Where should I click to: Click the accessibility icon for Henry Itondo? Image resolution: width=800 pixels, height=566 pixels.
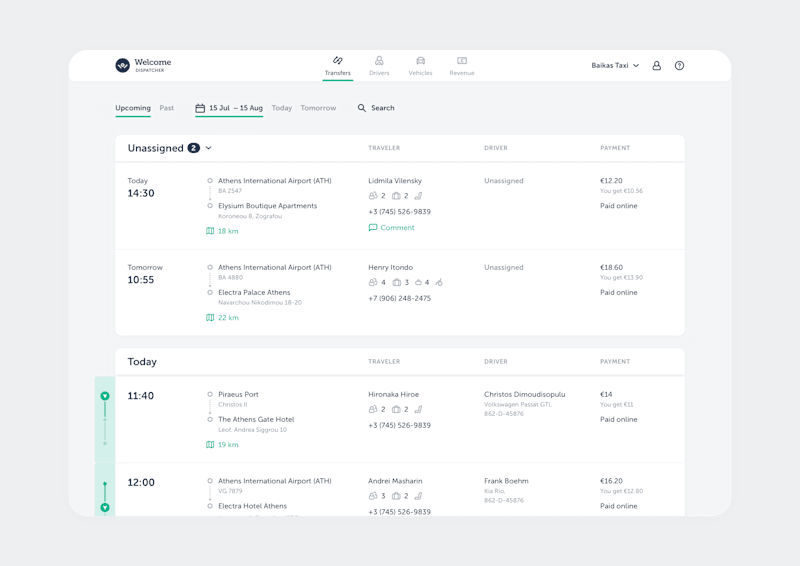(x=439, y=282)
